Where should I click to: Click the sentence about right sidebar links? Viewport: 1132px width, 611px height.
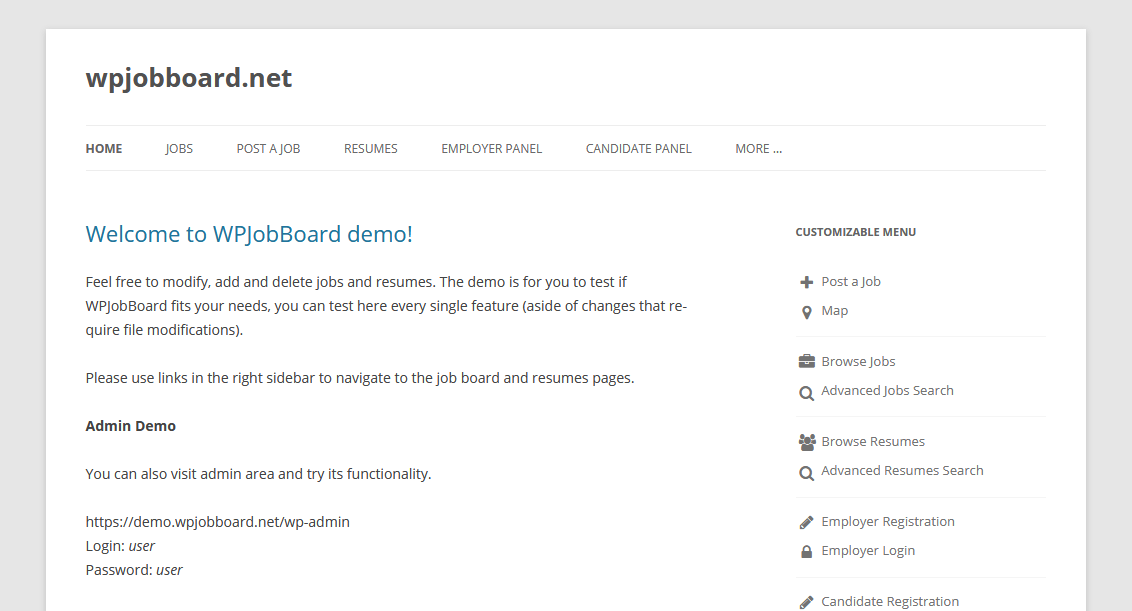pyautogui.click(x=360, y=378)
